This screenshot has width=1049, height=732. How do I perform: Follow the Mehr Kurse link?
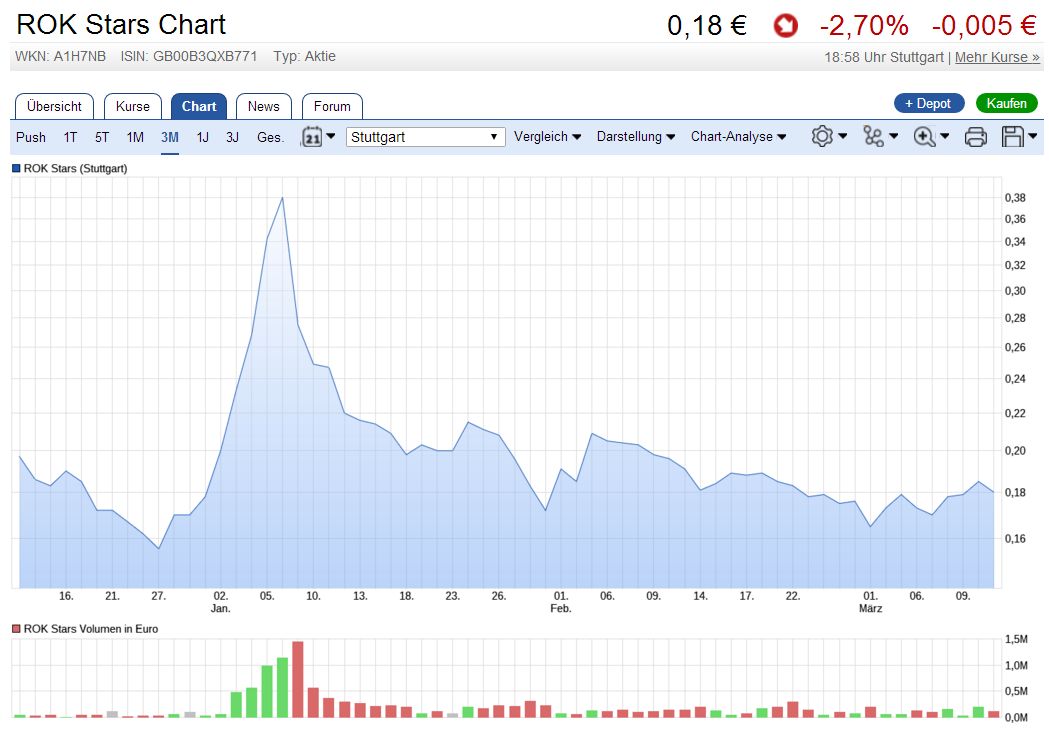[x=997, y=58]
